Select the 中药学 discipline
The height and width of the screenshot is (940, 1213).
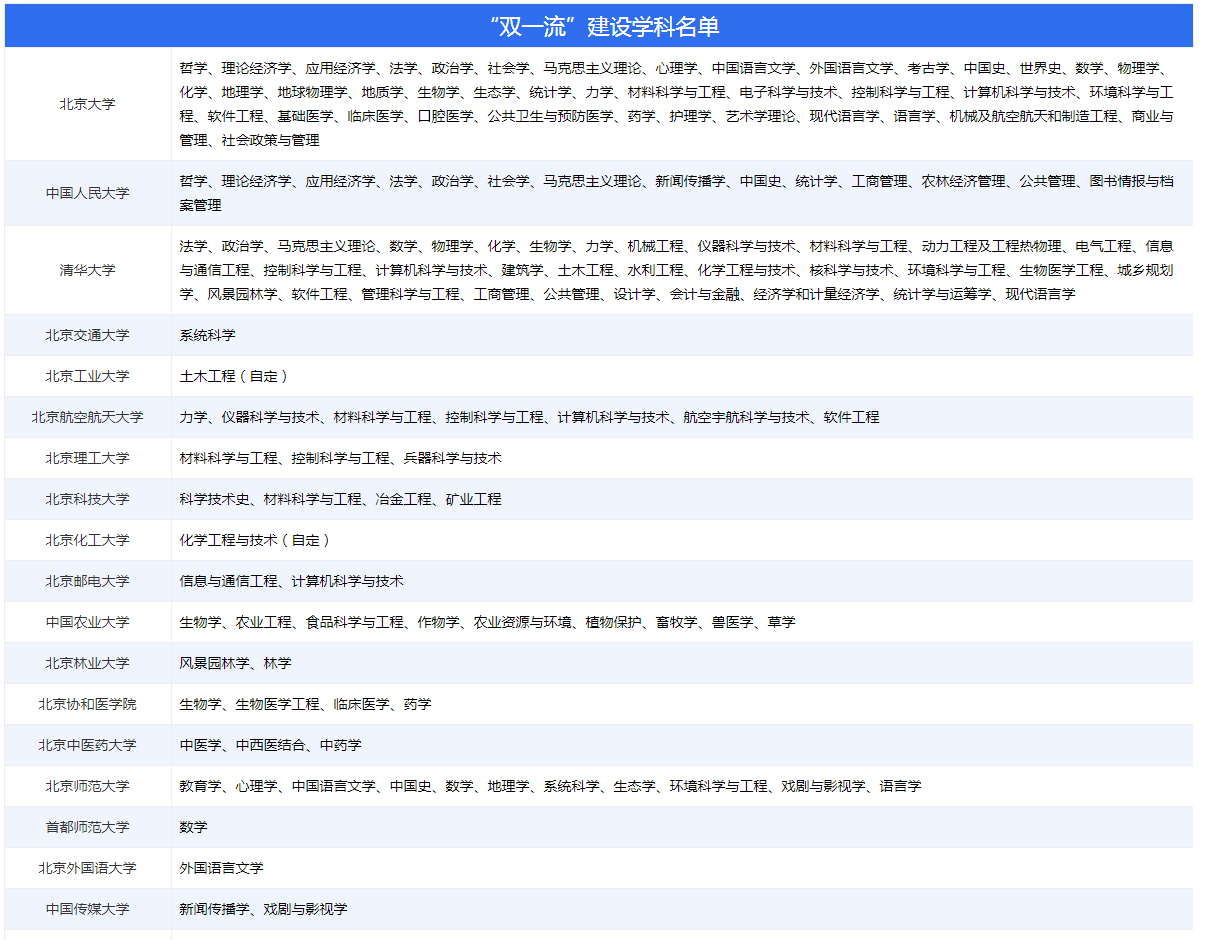click(341, 745)
